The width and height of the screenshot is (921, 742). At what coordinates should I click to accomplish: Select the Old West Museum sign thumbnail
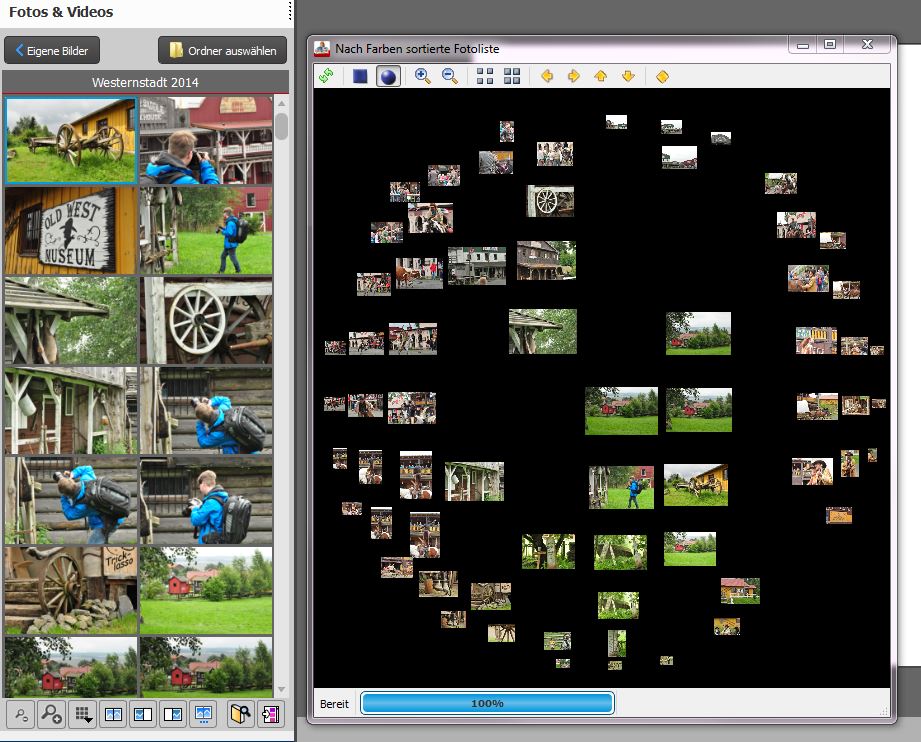click(x=70, y=231)
